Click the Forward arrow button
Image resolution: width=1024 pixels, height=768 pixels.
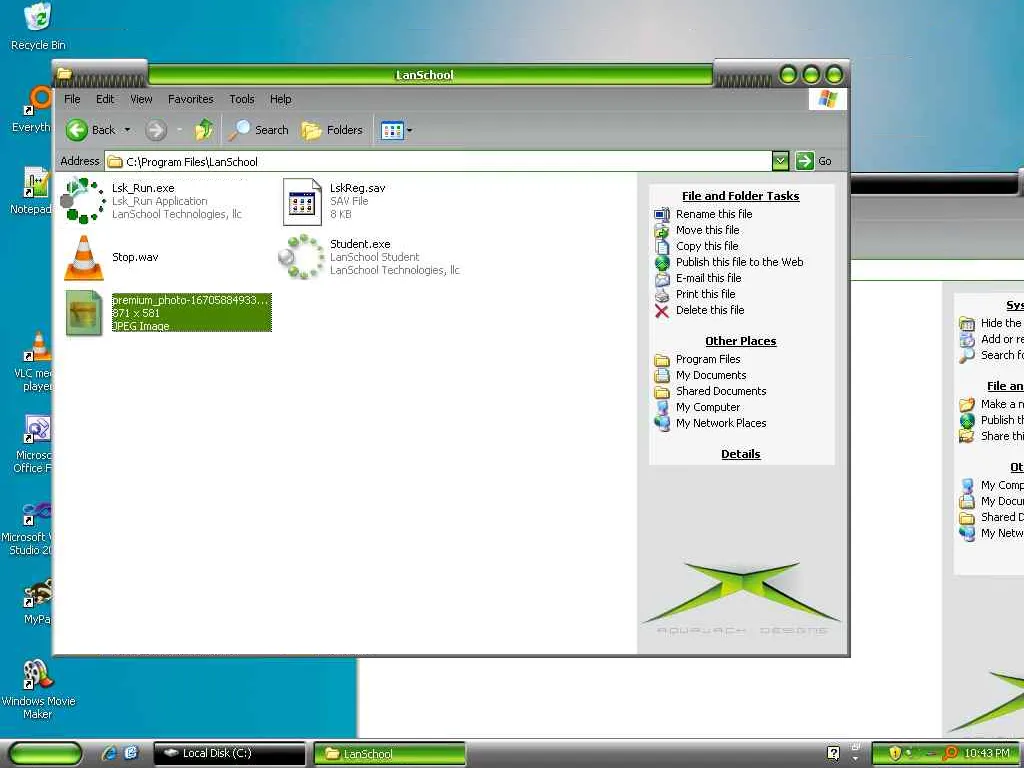156,130
